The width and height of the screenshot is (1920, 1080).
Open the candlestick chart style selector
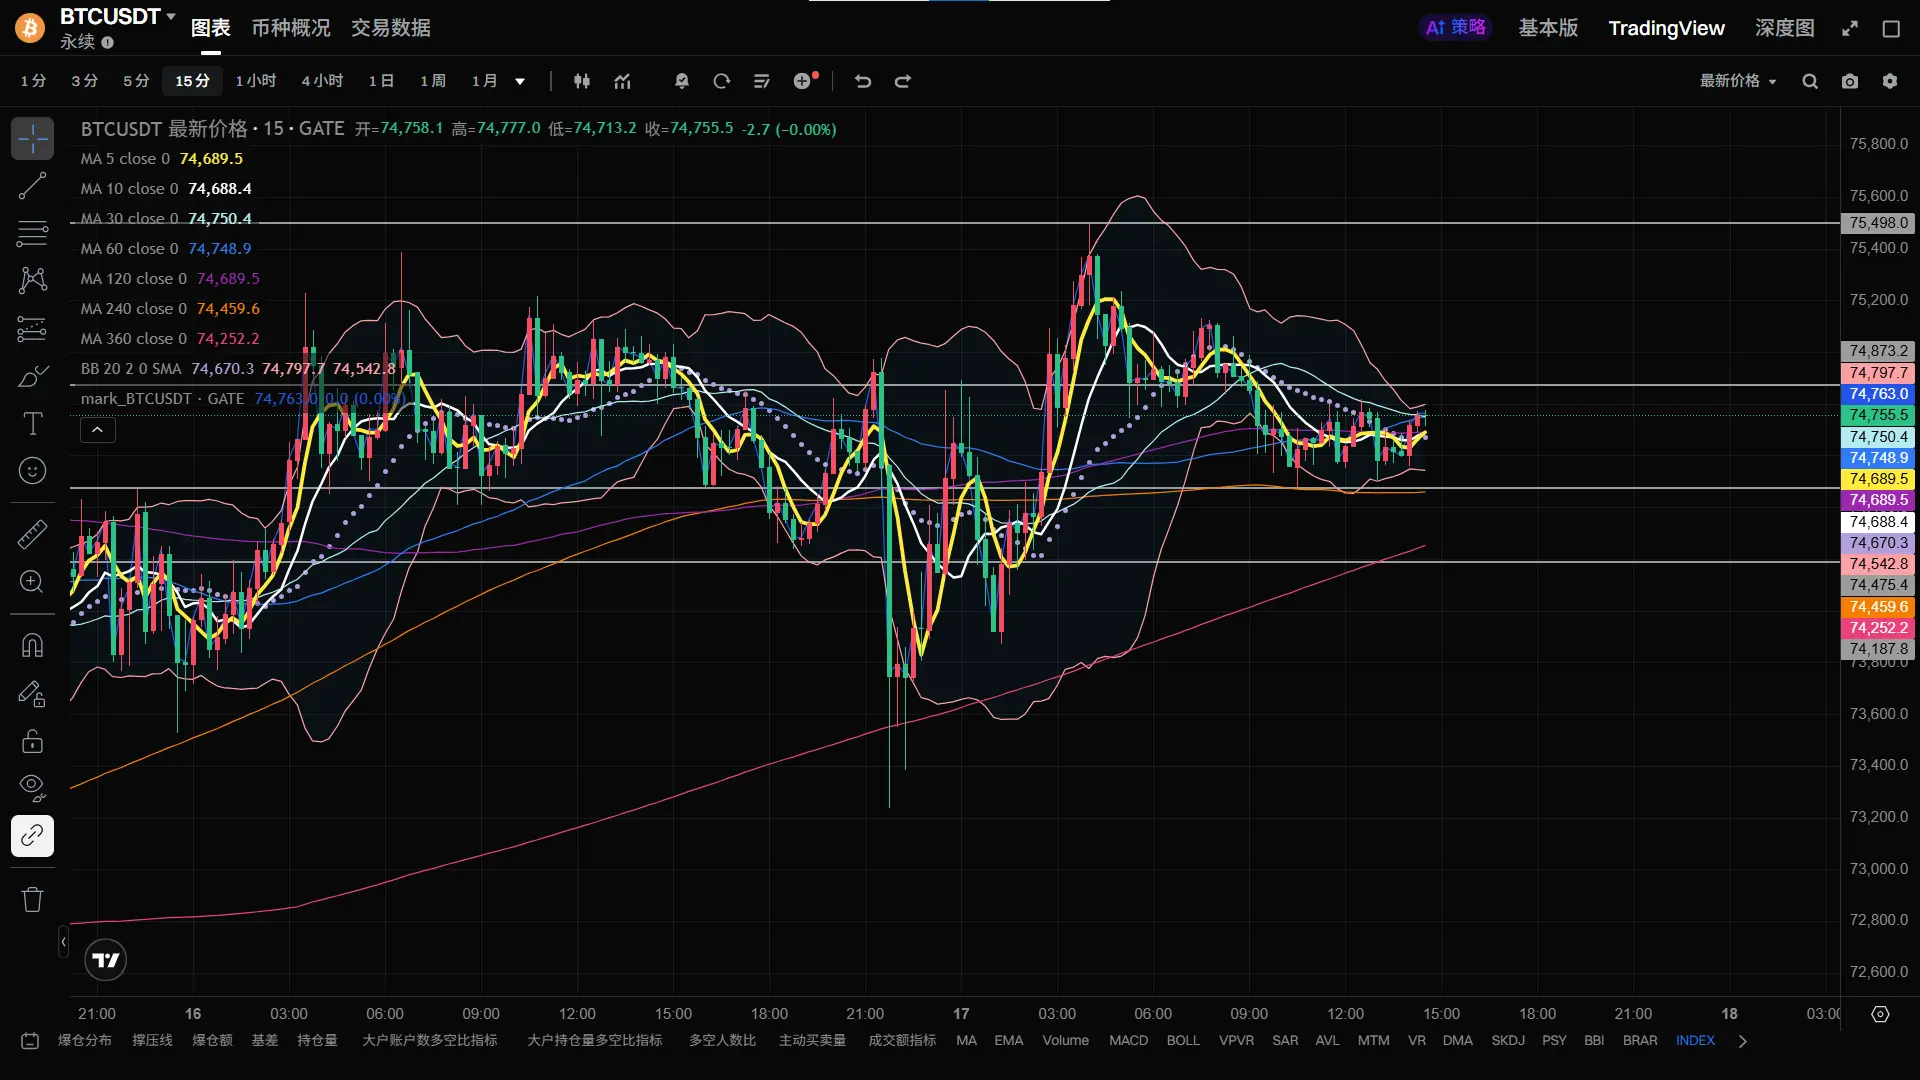(582, 81)
